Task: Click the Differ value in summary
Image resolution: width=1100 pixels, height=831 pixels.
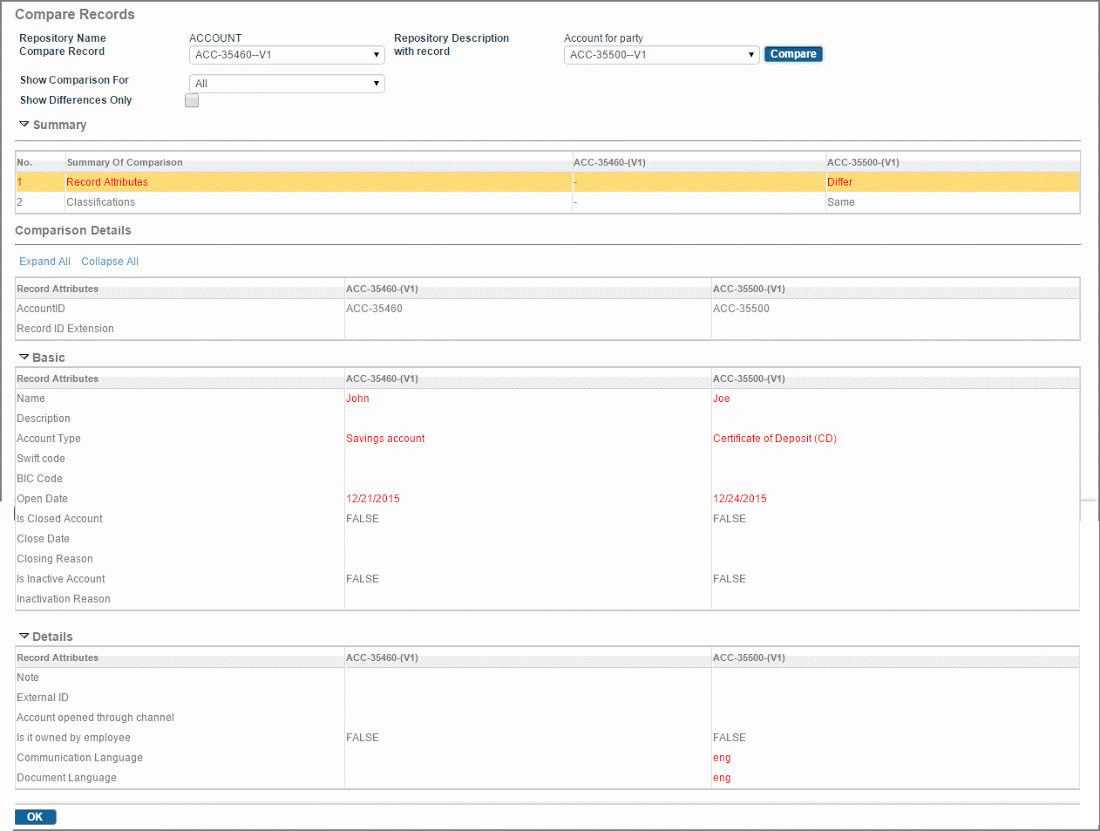Action: (839, 182)
